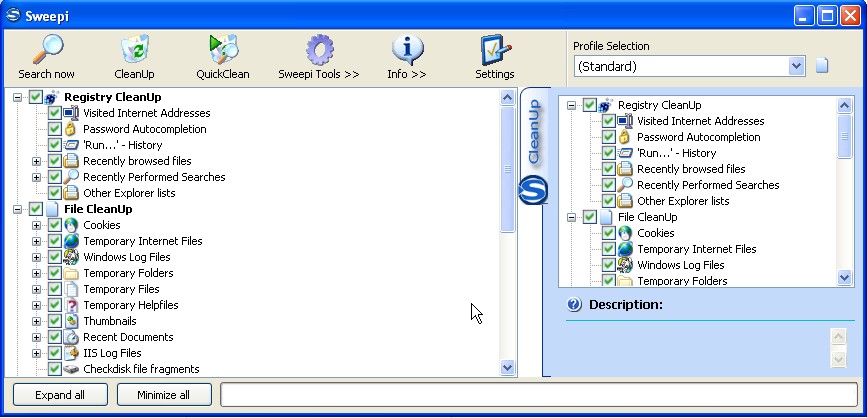
Task: Click Visited Internet Addresses icon in left tree
Action: (x=71, y=113)
